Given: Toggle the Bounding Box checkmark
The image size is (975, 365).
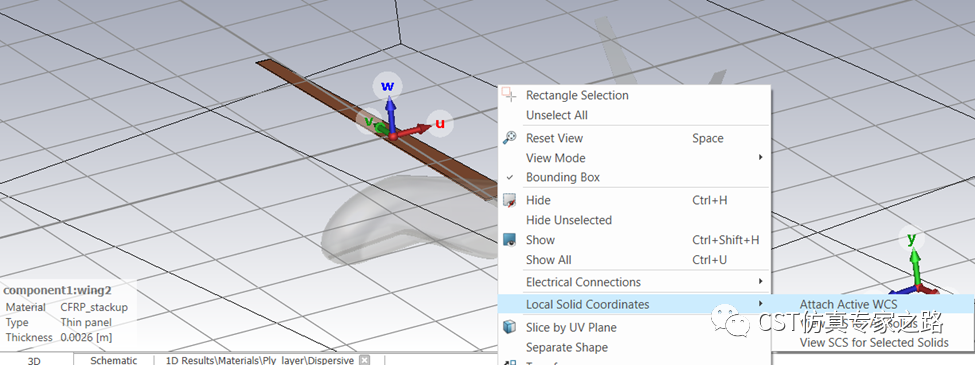Looking at the screenshot, I should pos(509,177).
